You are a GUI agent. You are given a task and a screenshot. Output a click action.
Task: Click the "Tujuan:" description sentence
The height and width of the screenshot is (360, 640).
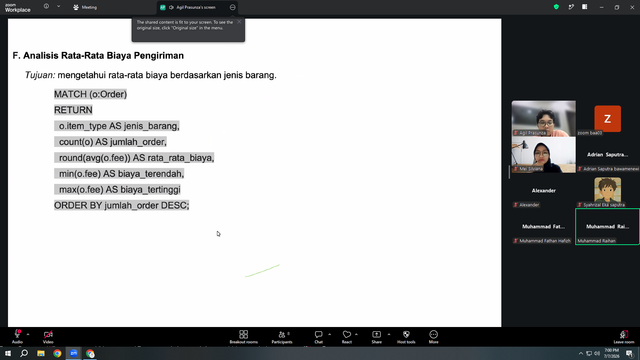pos(151,75)
